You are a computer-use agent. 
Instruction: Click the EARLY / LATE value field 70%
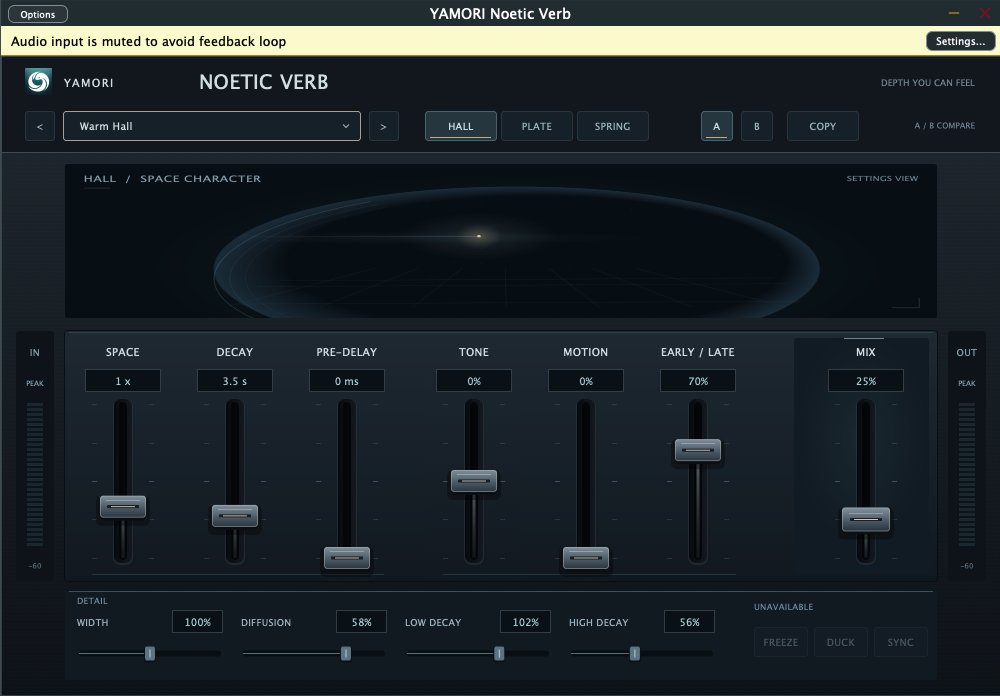tap(698, 381)
